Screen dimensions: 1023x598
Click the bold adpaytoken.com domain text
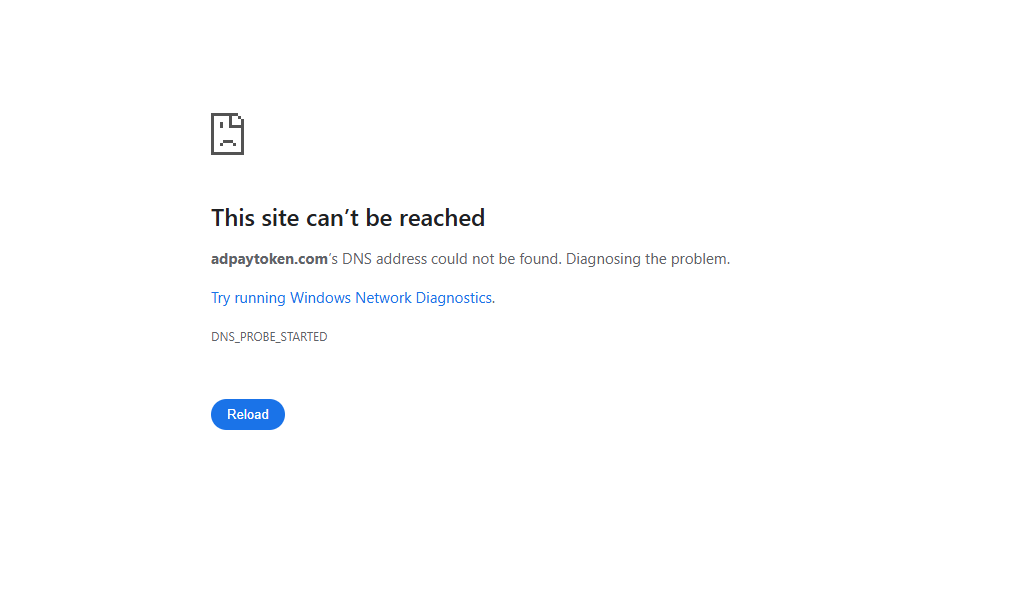[269, 259]
